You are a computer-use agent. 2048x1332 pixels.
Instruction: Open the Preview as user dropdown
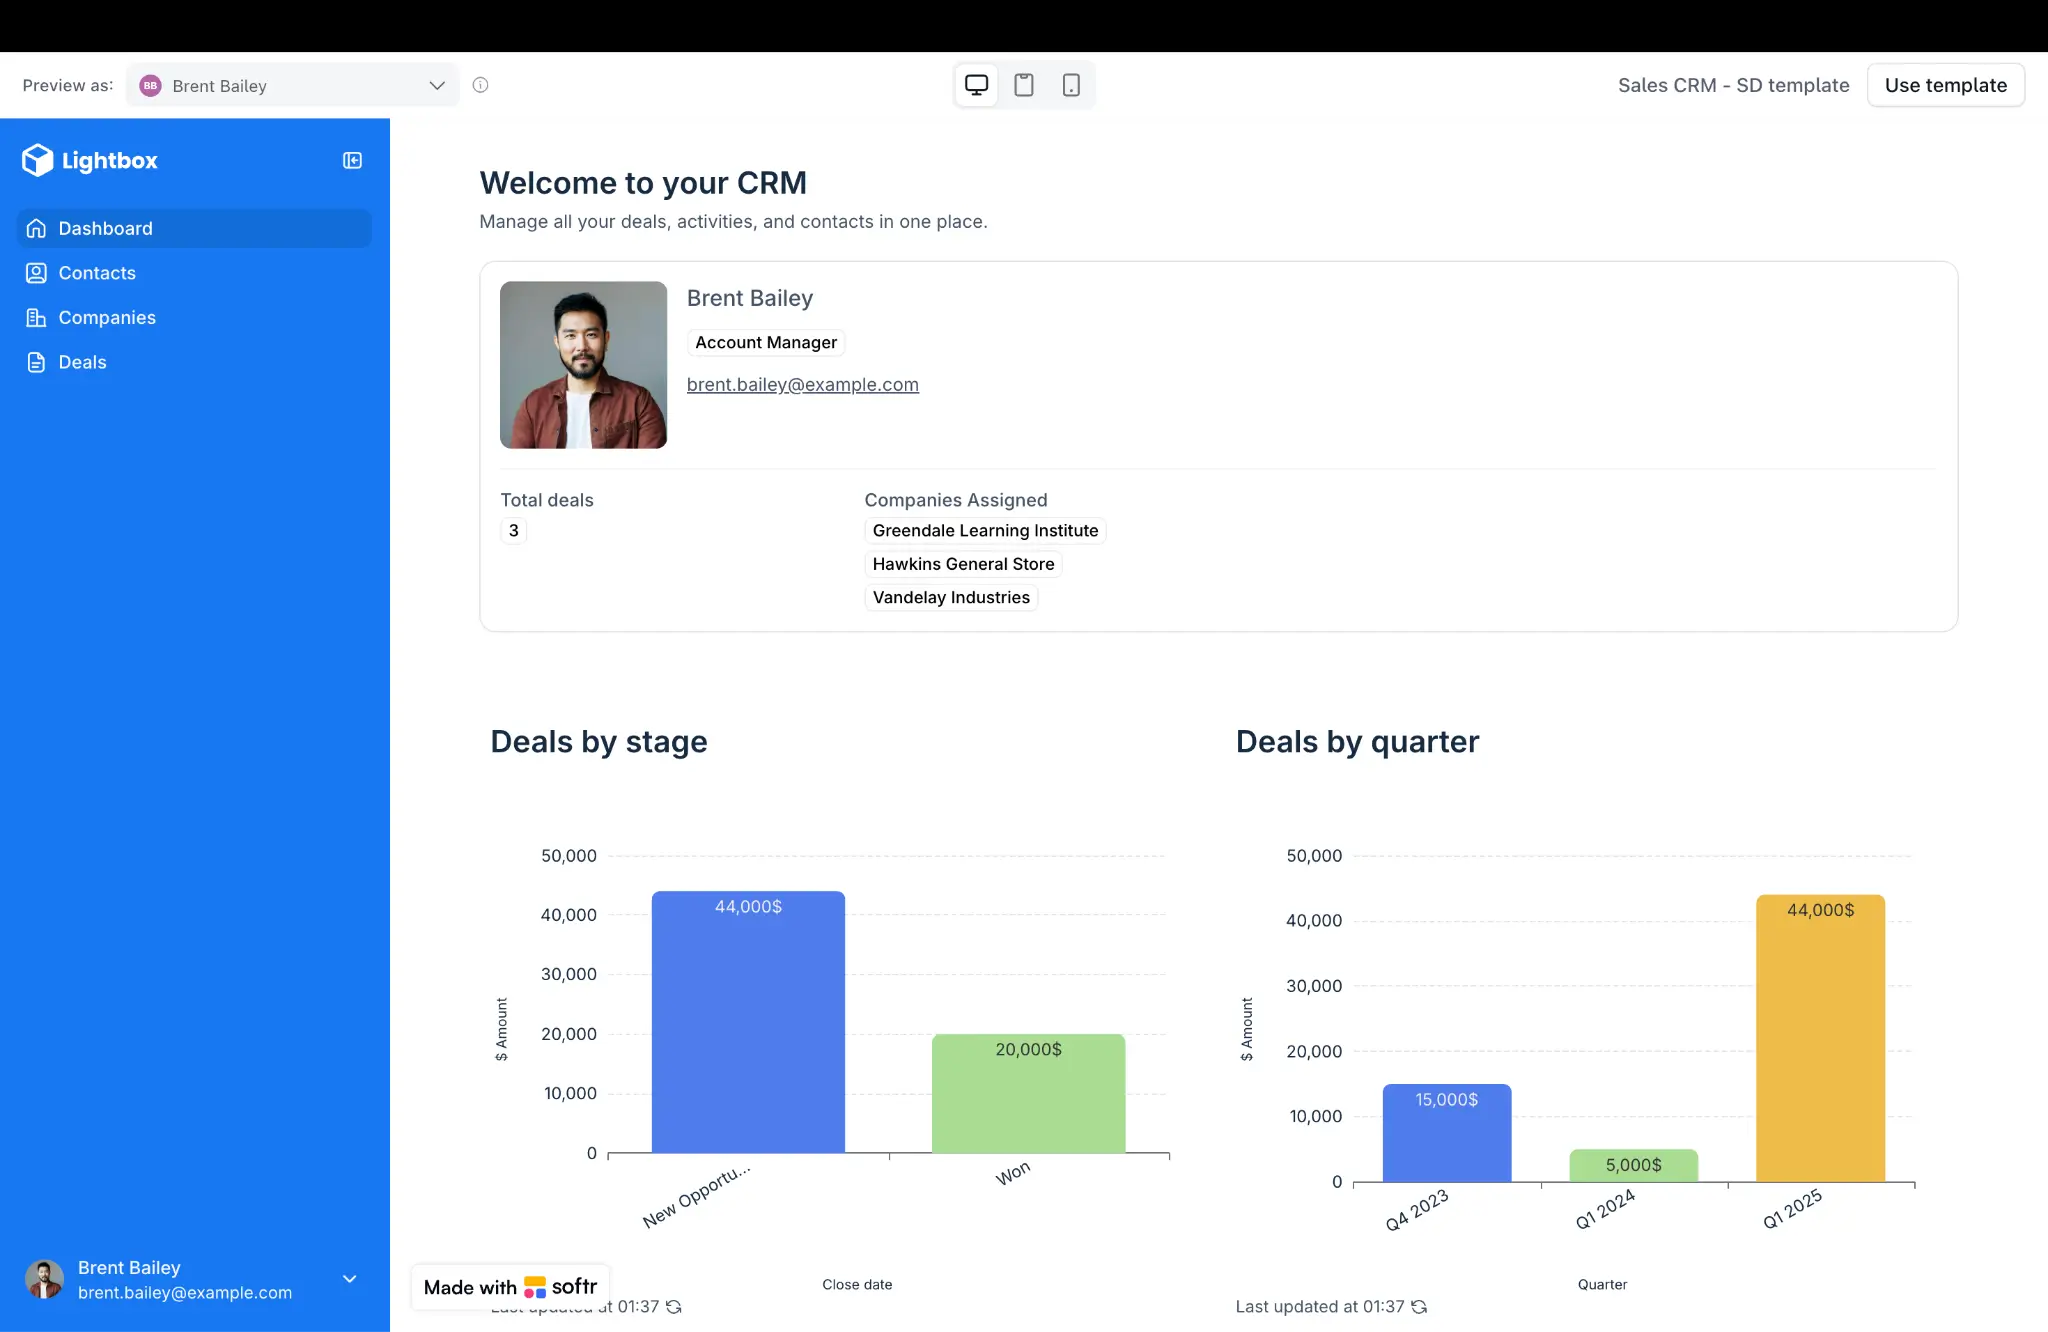pos(290,85)
